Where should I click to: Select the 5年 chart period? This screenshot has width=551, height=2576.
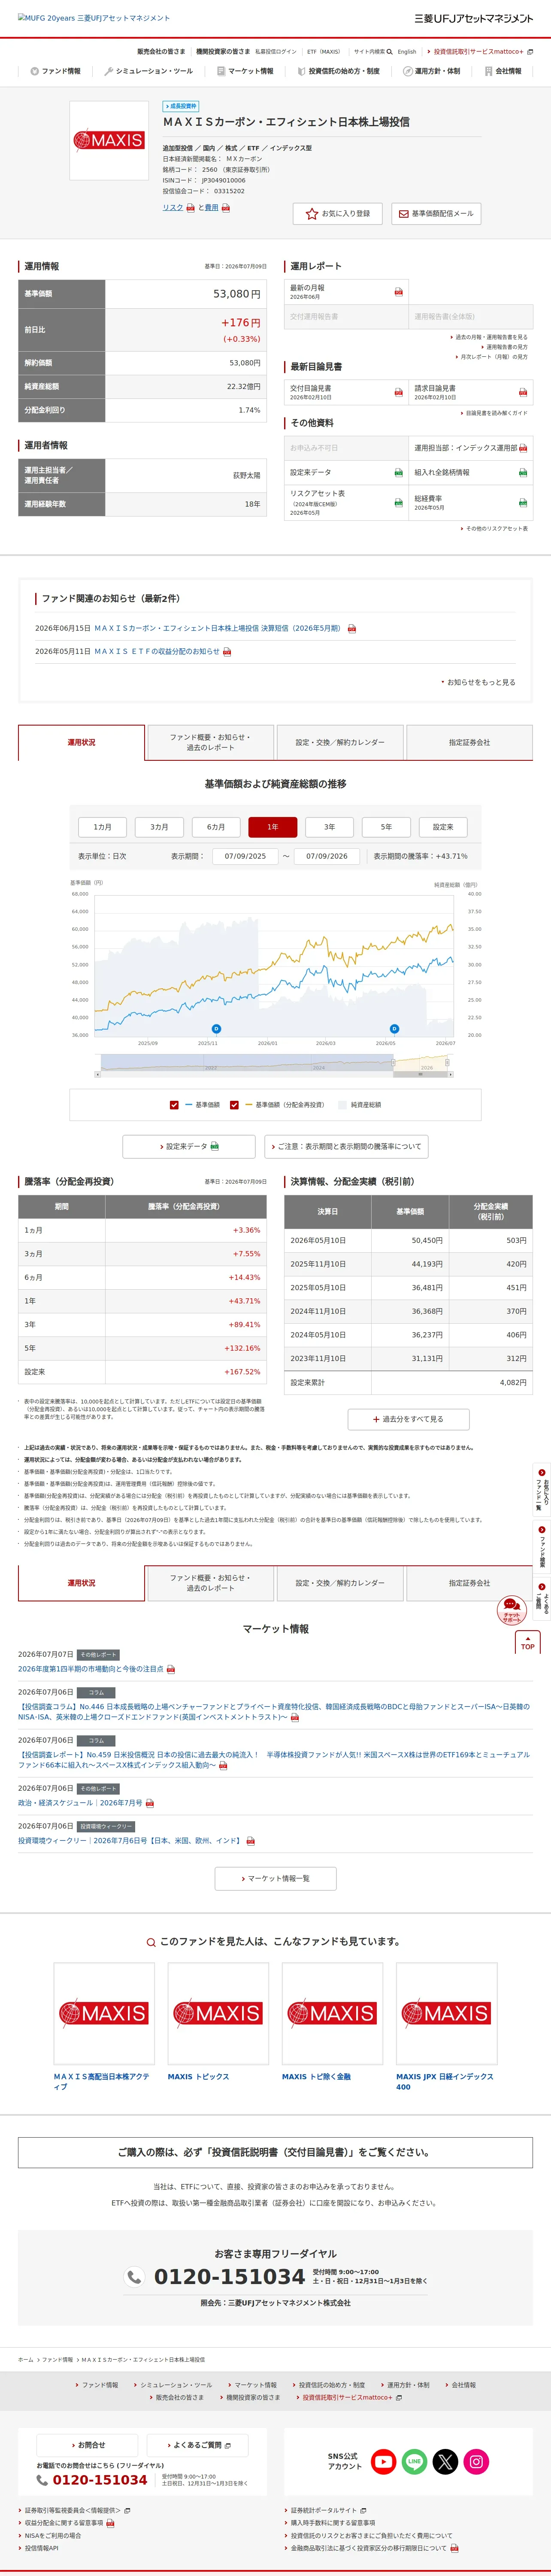point(386,827)
